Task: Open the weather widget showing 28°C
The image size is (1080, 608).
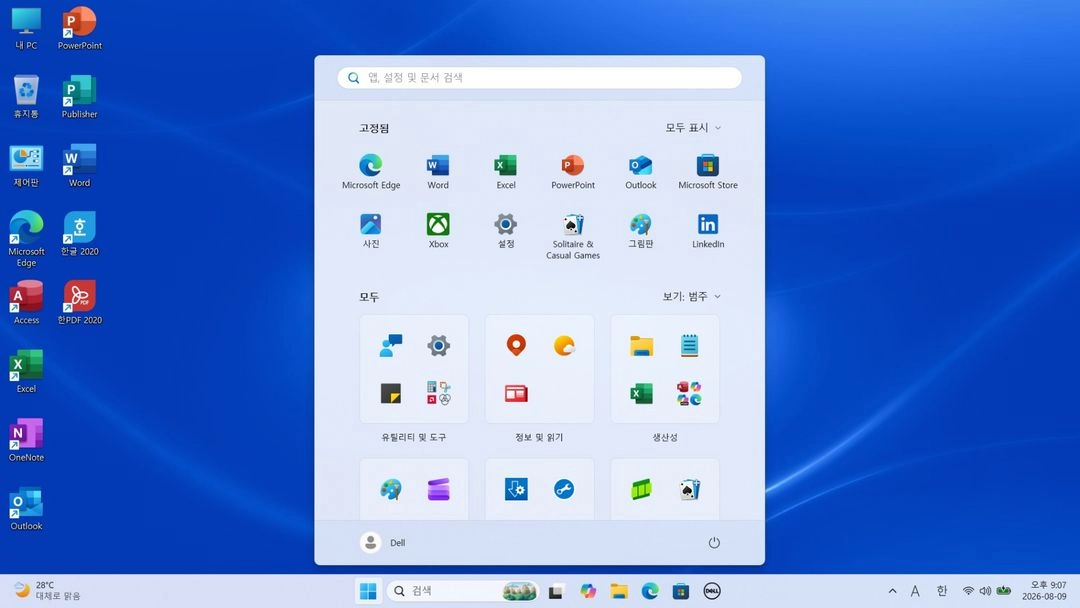Action: coord(47,591)
